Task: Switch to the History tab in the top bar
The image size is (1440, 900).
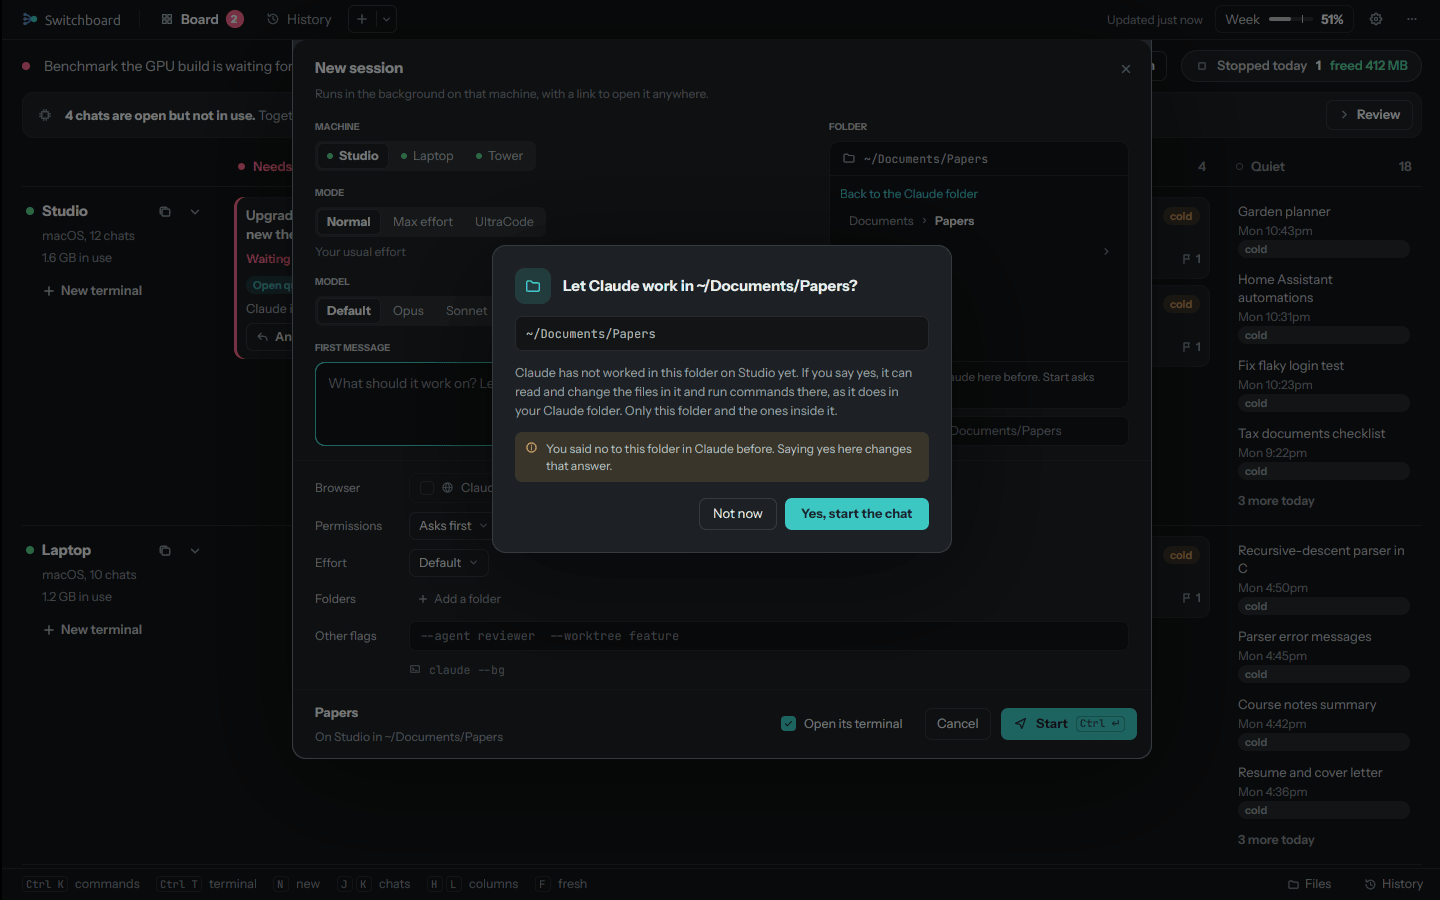Action: point(299,19)
